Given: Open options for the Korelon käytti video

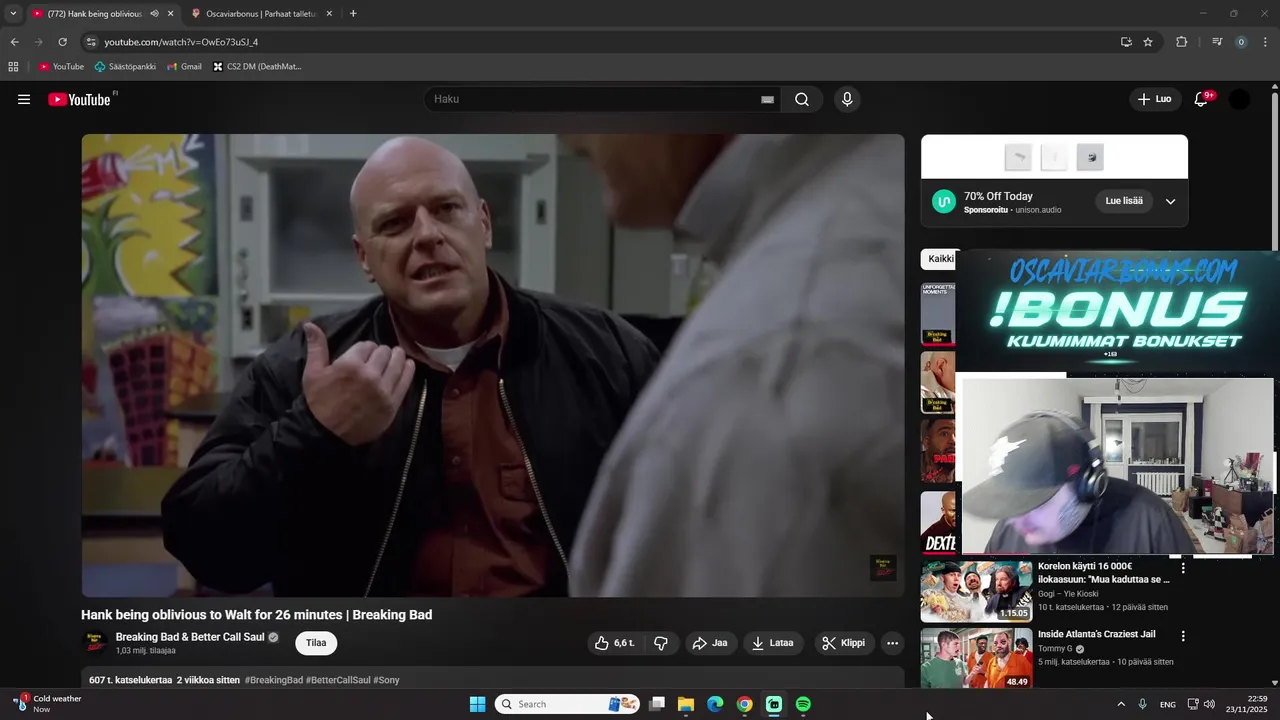Looking at the screenshot, I should (x=1183, y=568).
